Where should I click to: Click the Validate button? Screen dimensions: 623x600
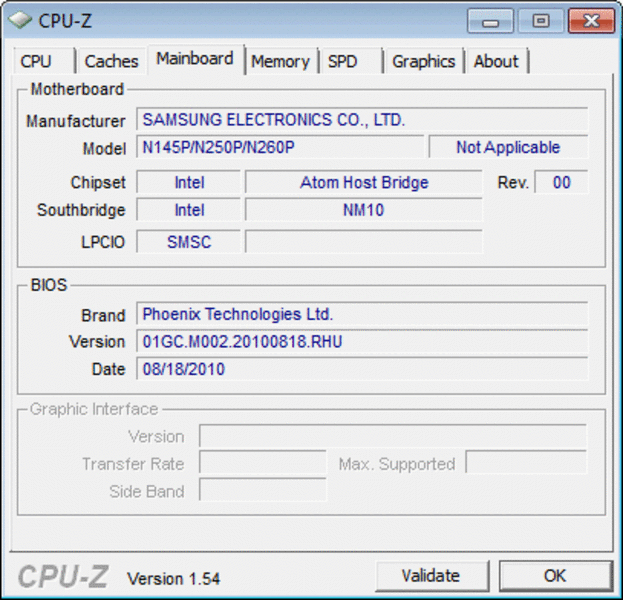[432, 576]
